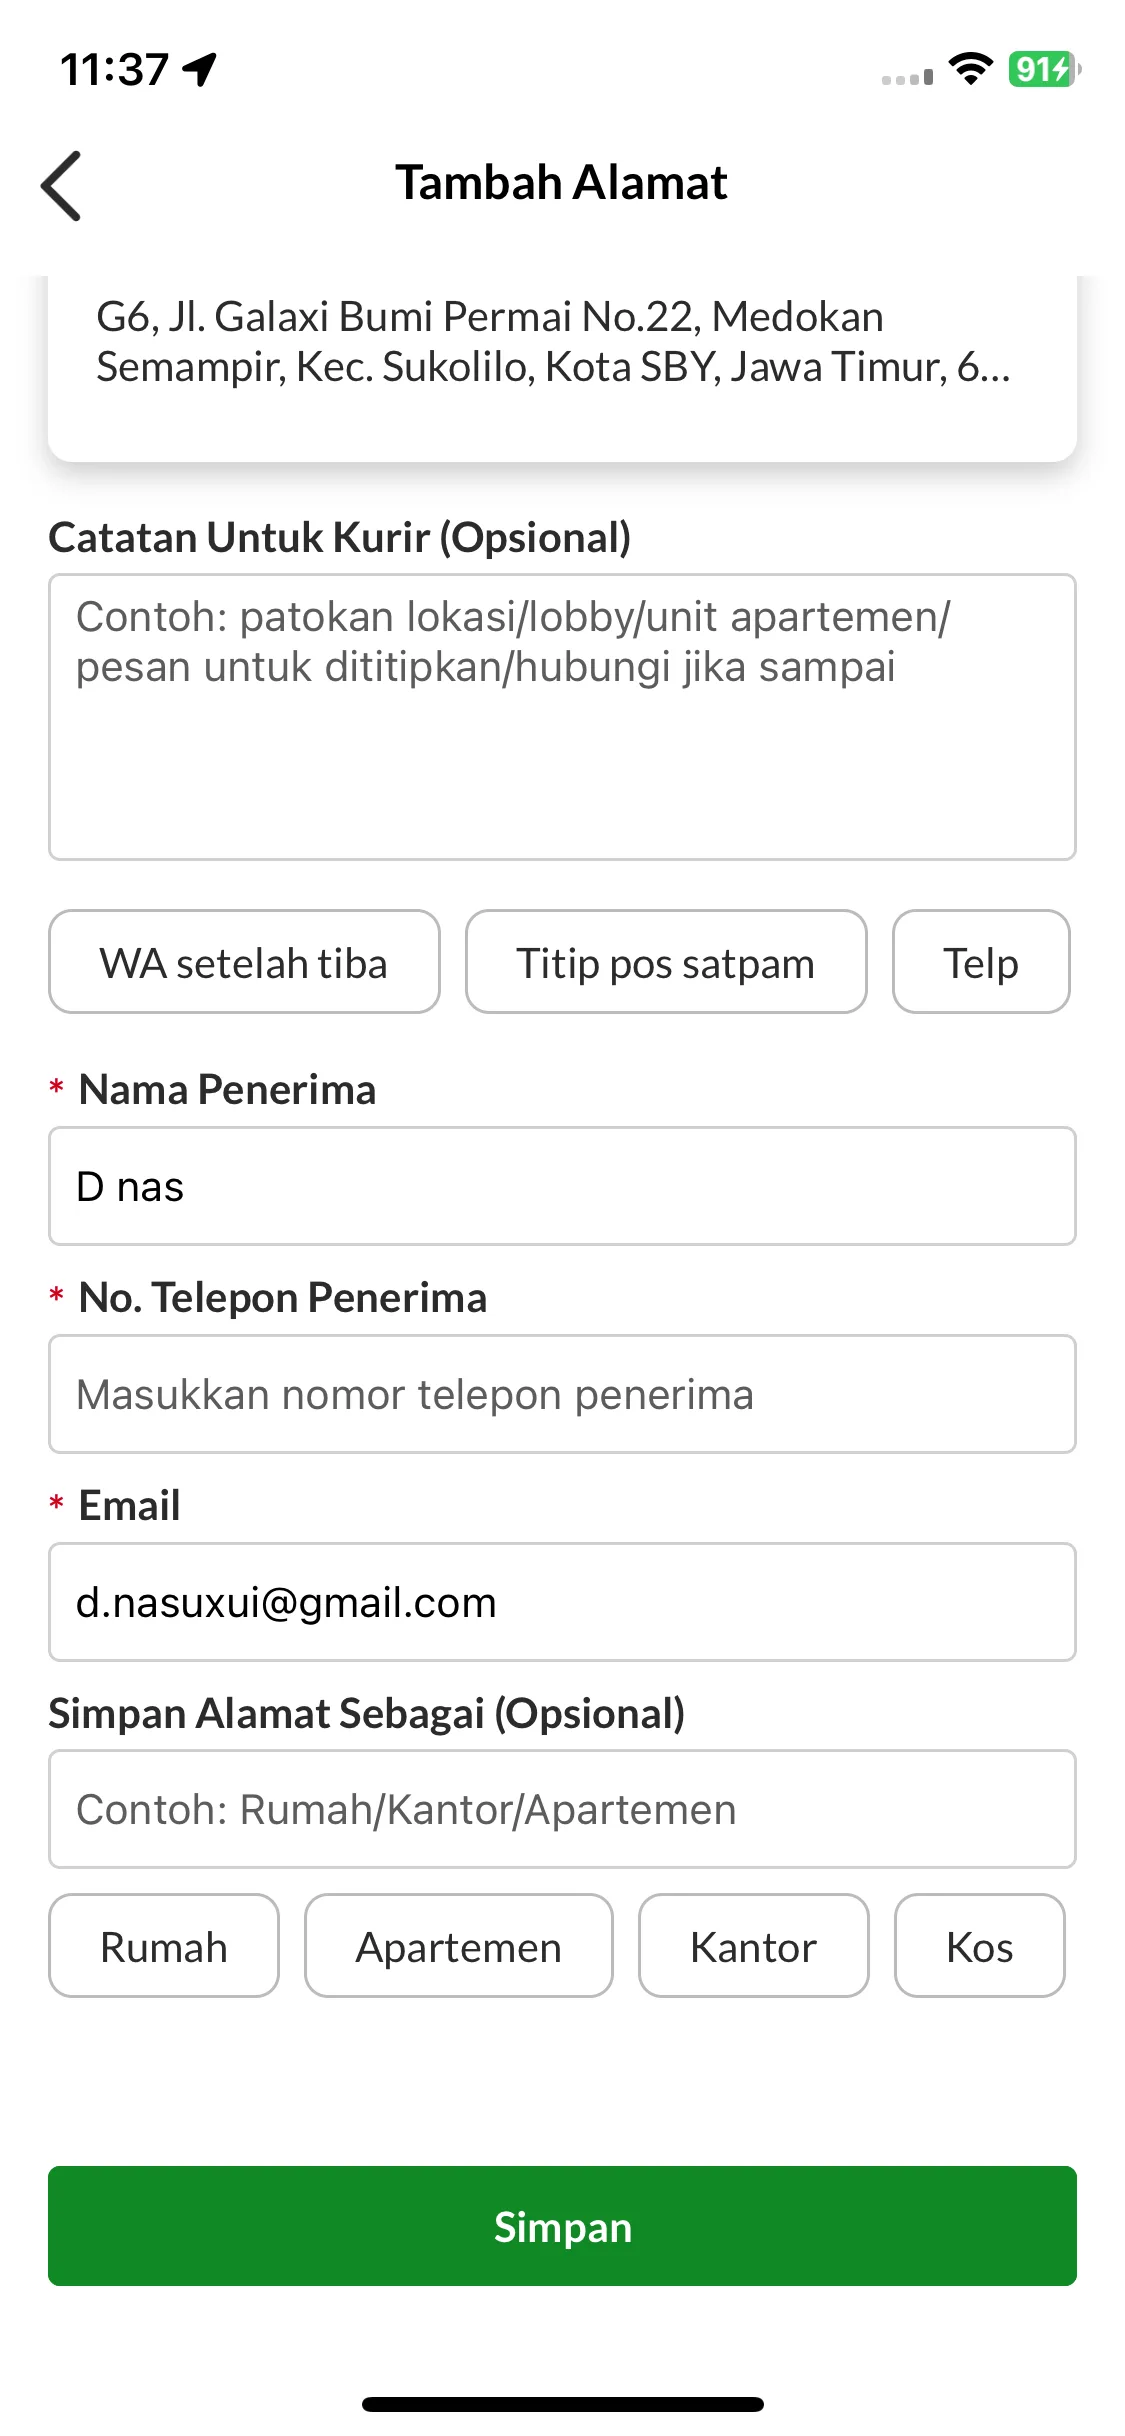The image size is (1125, 2436).
Task: Edit the Email field
Action: coord(562,1602)
